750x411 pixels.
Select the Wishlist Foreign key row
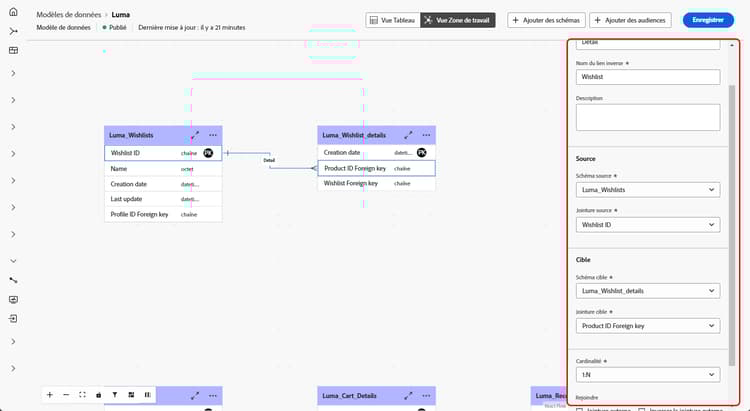pyautogui.click(x=376, y=183)
